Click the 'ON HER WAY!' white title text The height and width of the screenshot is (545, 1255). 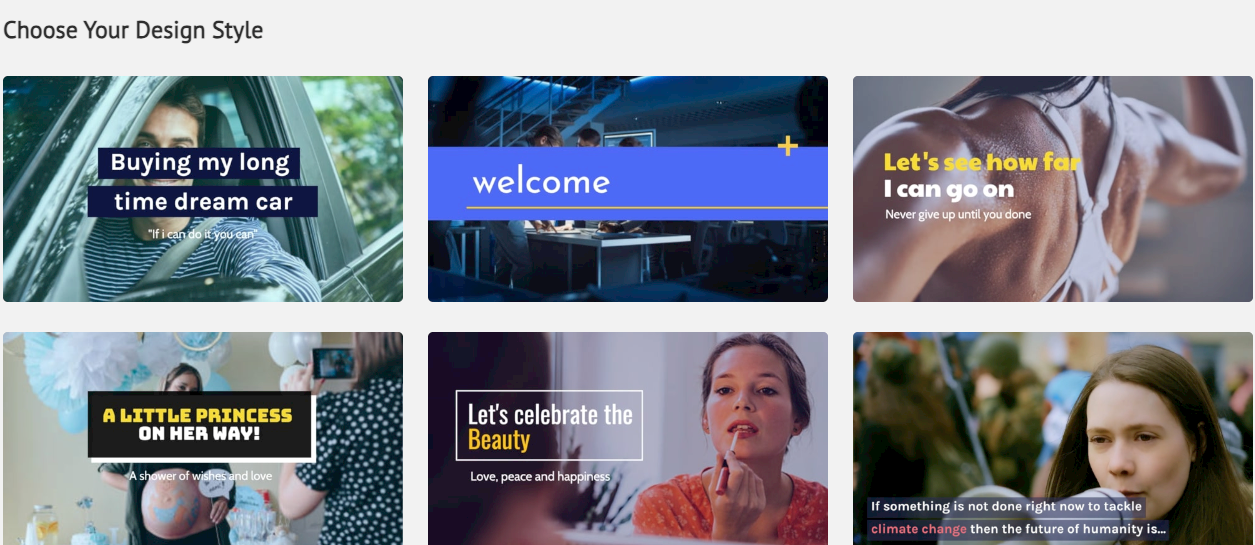(x=200, y=434)
